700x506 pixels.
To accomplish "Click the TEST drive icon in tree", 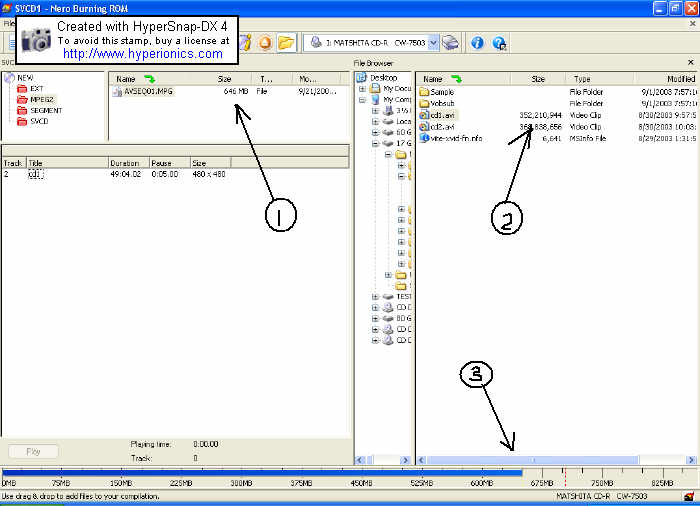I will (x=388, y=297).
